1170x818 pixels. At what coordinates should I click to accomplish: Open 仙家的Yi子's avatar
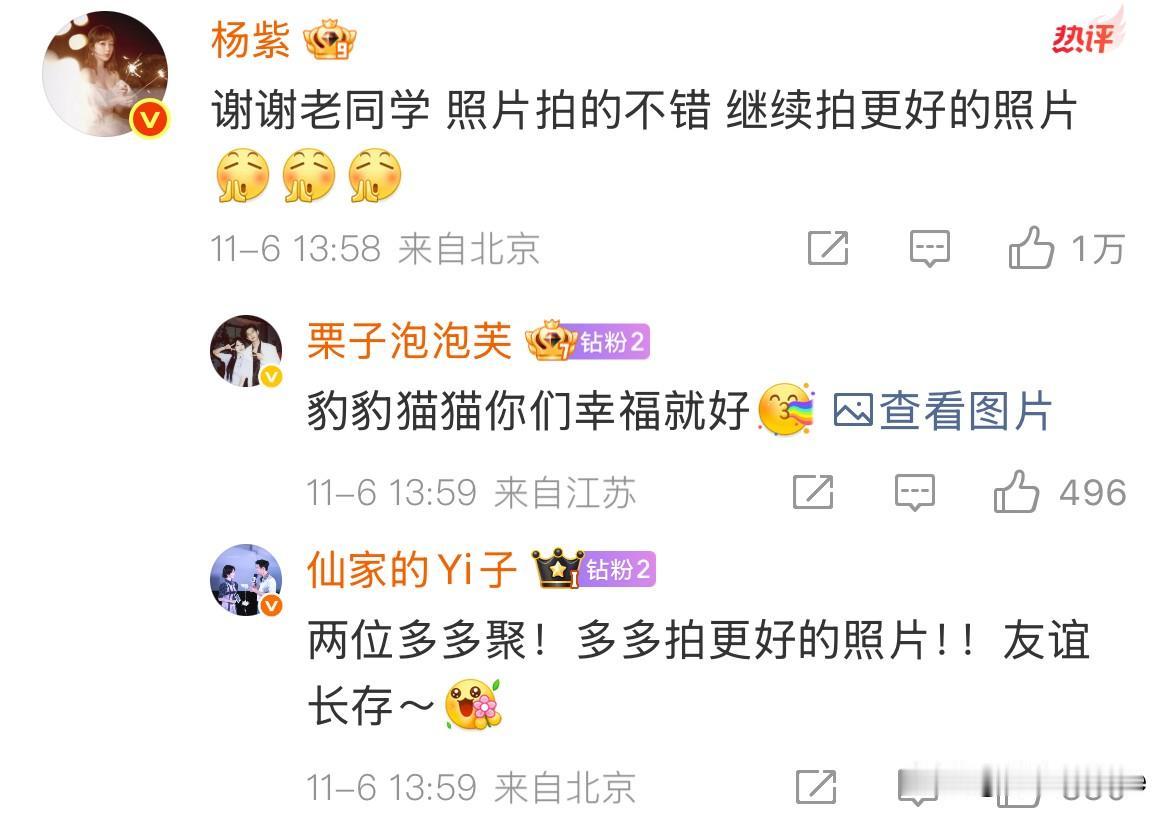click(246, 580)
